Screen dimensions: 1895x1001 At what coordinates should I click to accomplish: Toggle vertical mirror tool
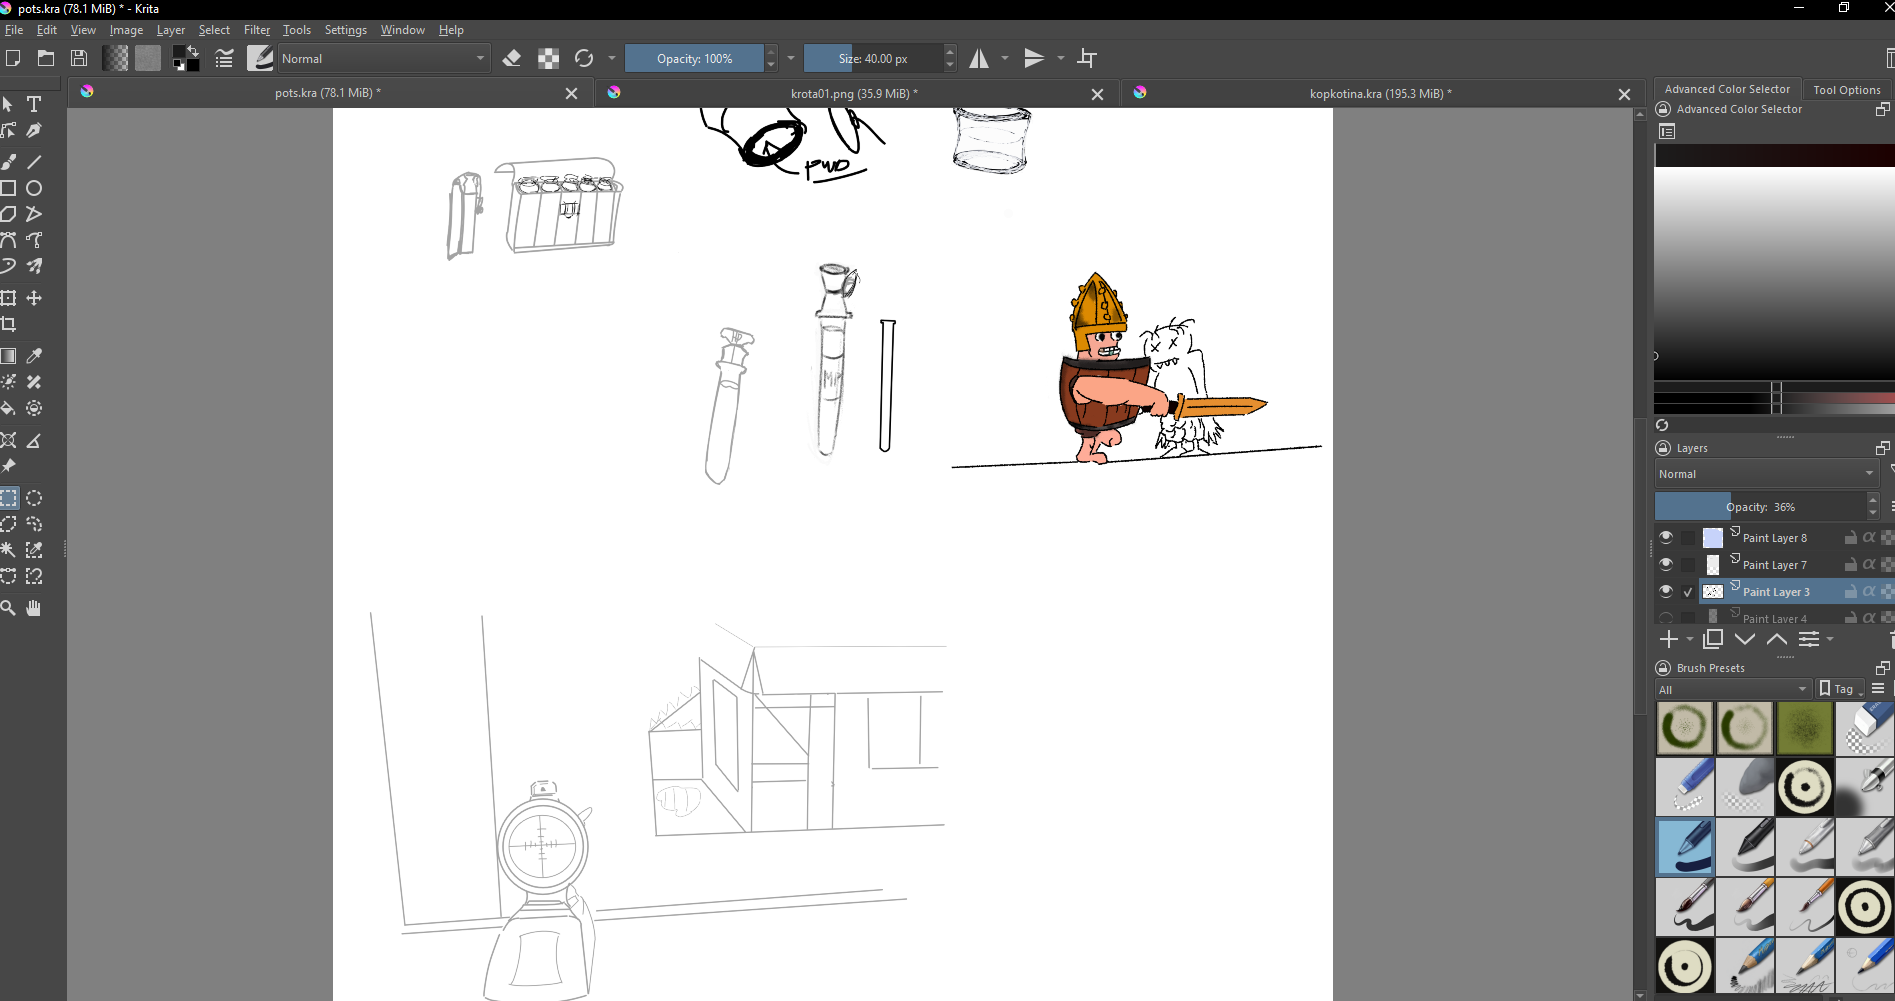[x=1034, y=58]
